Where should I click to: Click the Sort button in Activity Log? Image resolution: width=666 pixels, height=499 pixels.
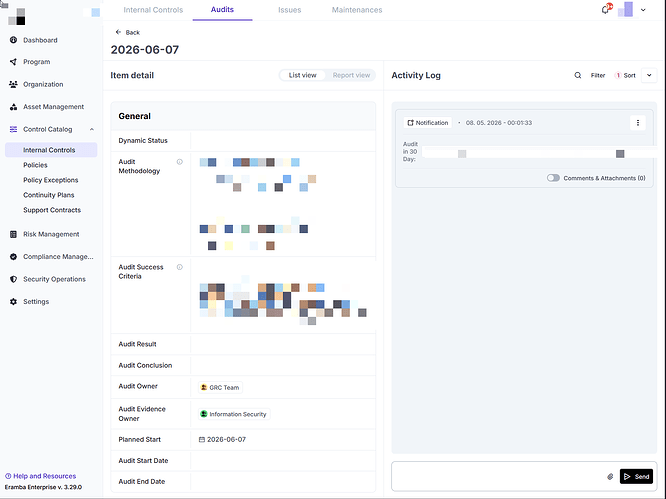pos(626,75)
